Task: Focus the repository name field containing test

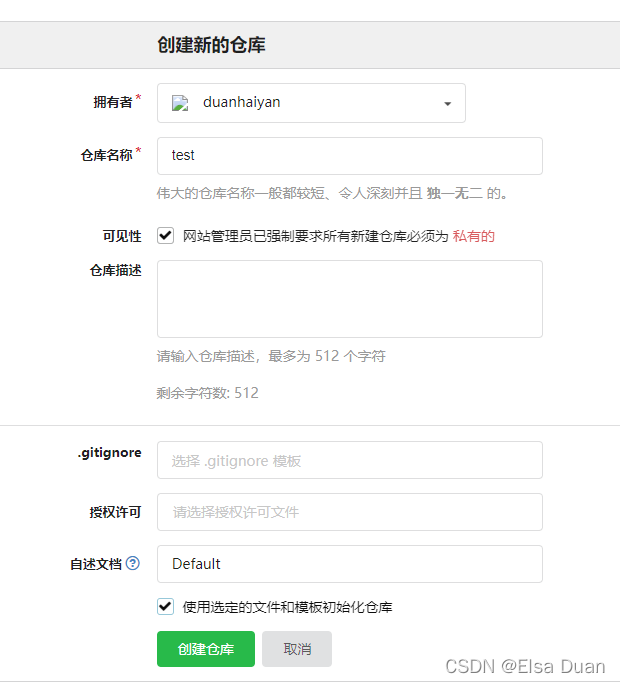Action: [x=349, y=156]
